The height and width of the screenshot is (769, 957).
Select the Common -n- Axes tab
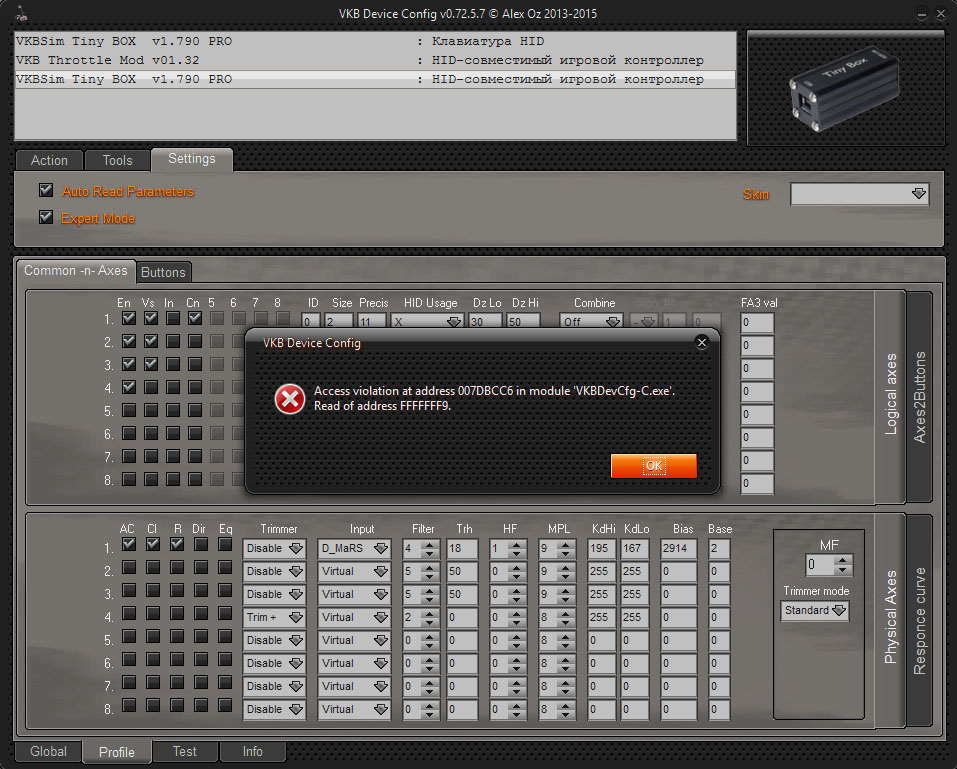[x=76, y=270]
